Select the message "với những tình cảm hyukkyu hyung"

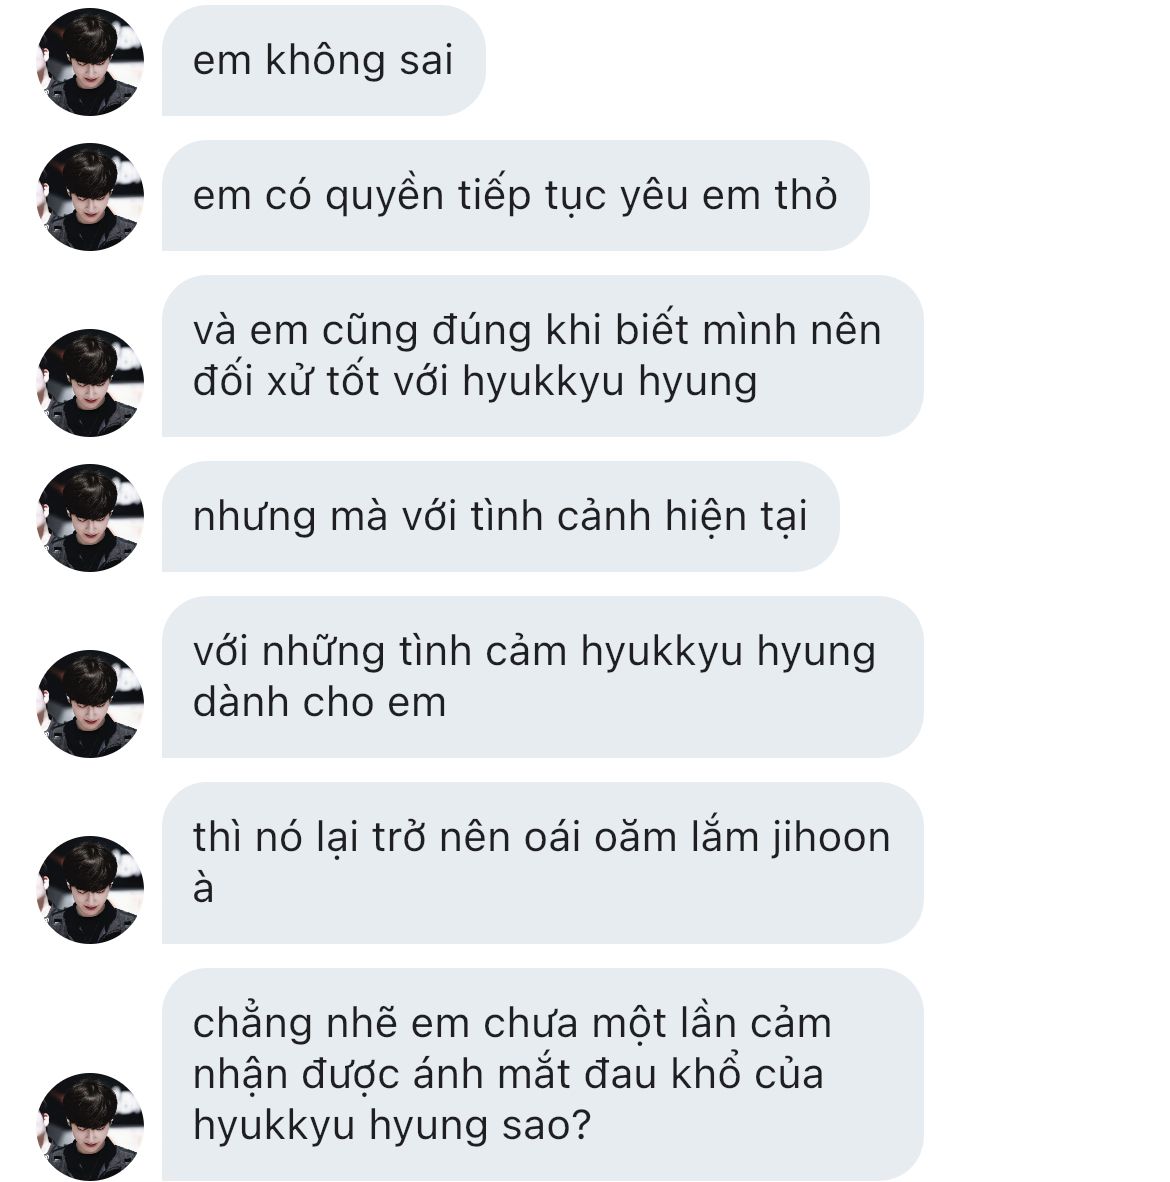pos(543,678)
